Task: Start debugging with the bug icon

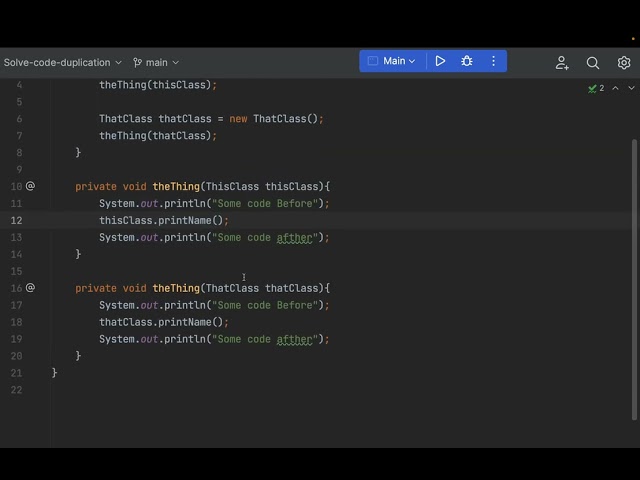Action: (467, 61)
